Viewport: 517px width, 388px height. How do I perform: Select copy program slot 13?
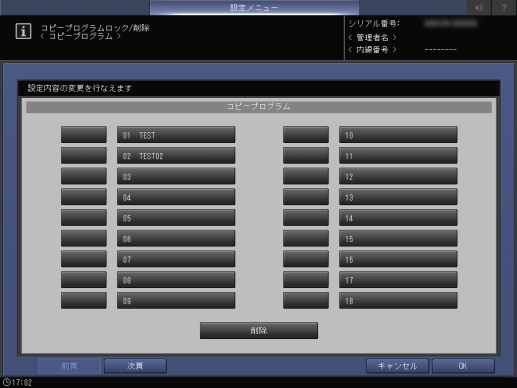398,197
